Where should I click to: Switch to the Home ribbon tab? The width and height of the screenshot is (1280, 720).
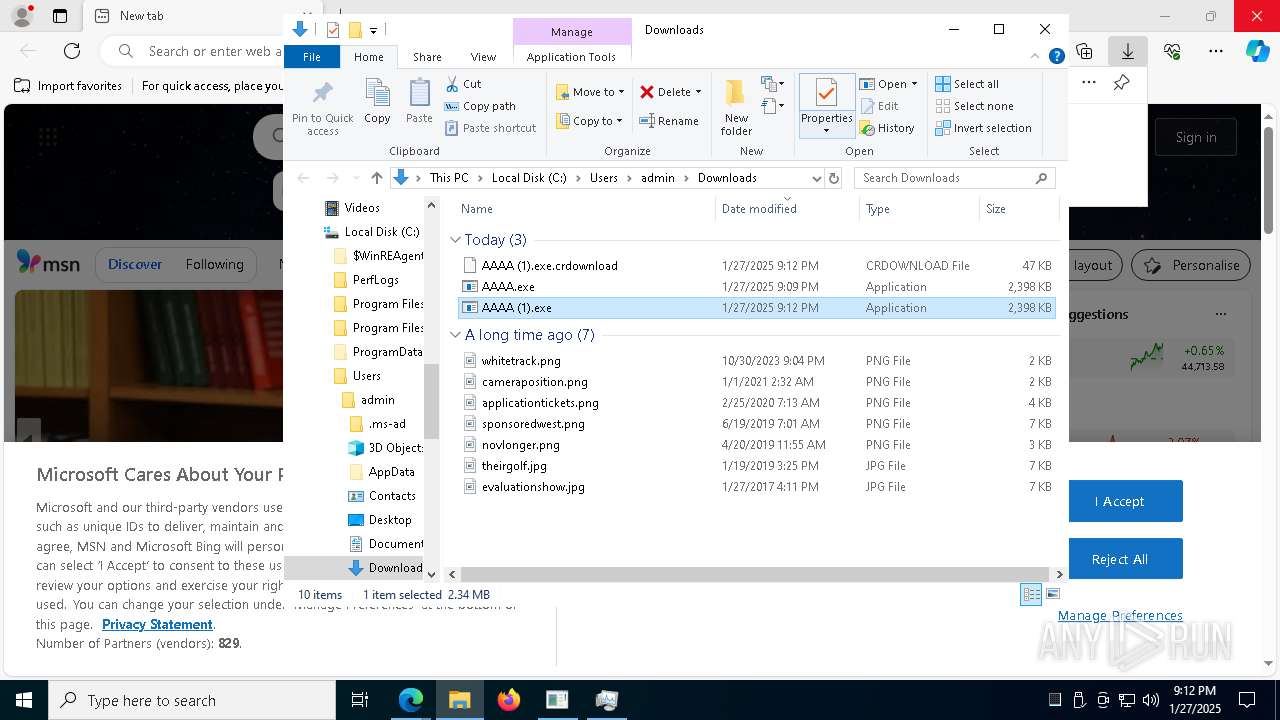click(x=368, y=57)
